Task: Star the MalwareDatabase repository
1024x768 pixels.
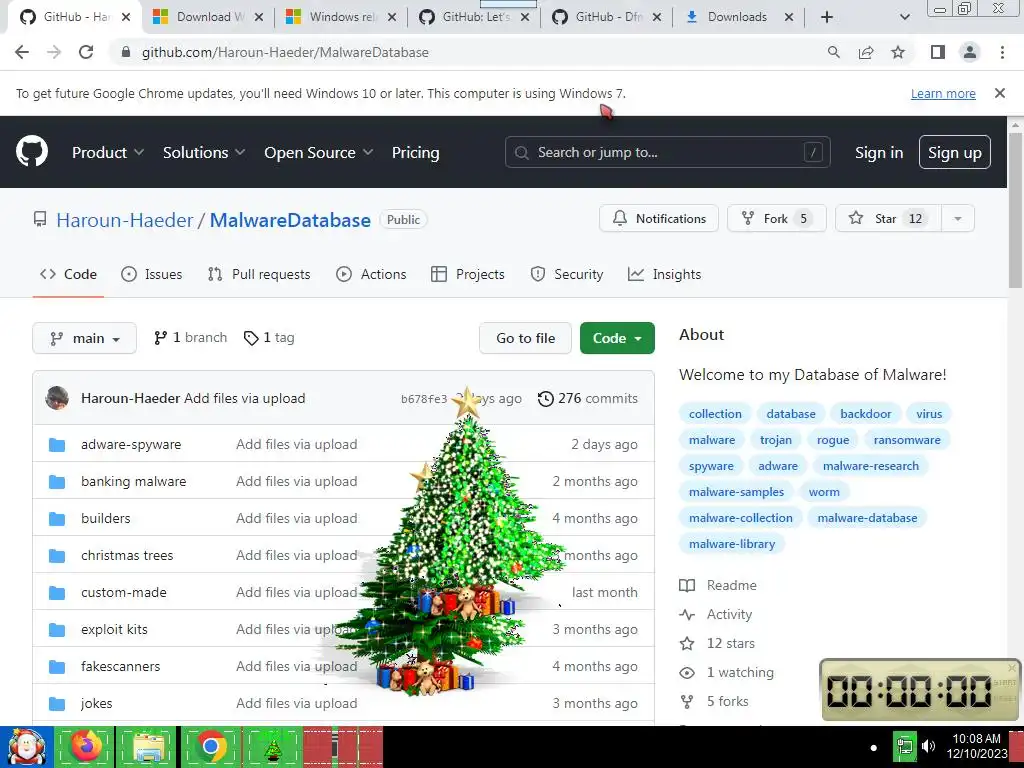Action: click(x=888, y=219)
